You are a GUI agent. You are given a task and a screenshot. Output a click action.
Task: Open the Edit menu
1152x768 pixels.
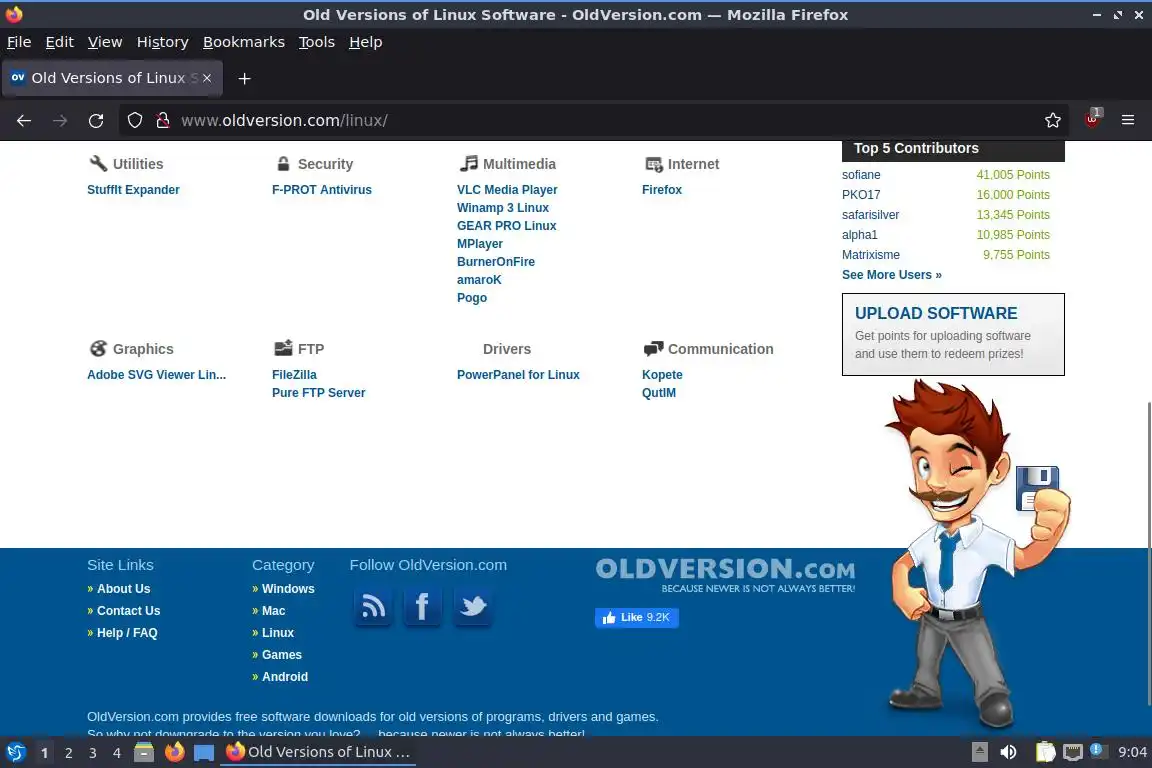tap(60, 42)
